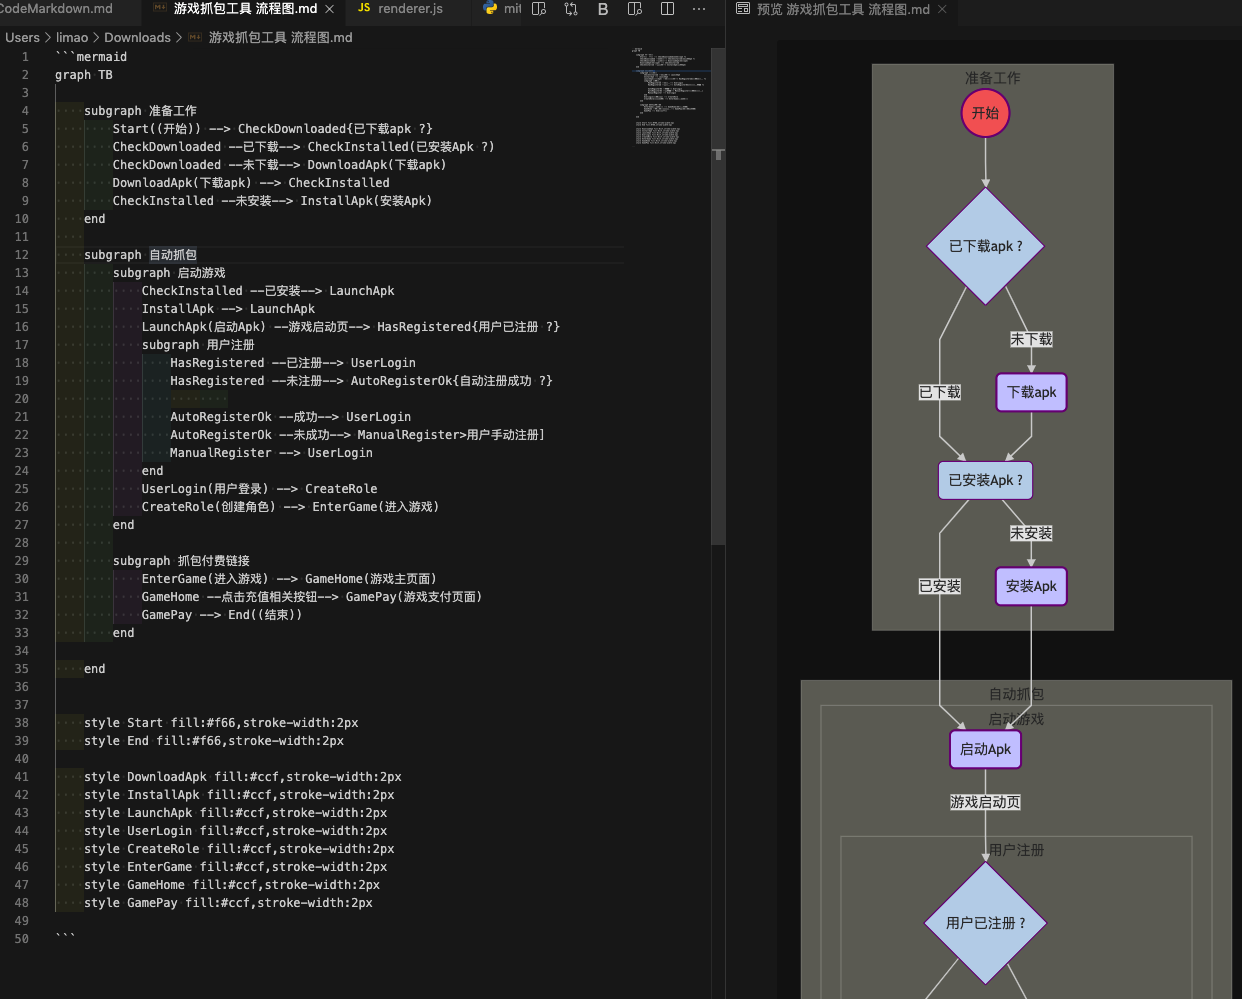The width and height of the screenshot is (1242, 999).
Task: Click the Users breadcrumb segment
Action: 23,38
